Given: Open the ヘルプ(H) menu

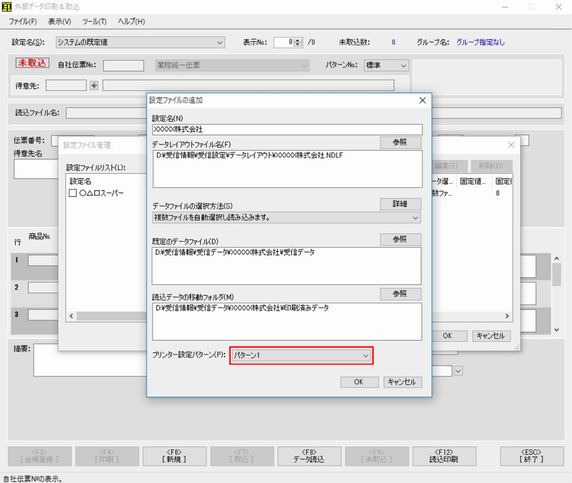Looking at the screenshot, I should [x=131, y=22].
